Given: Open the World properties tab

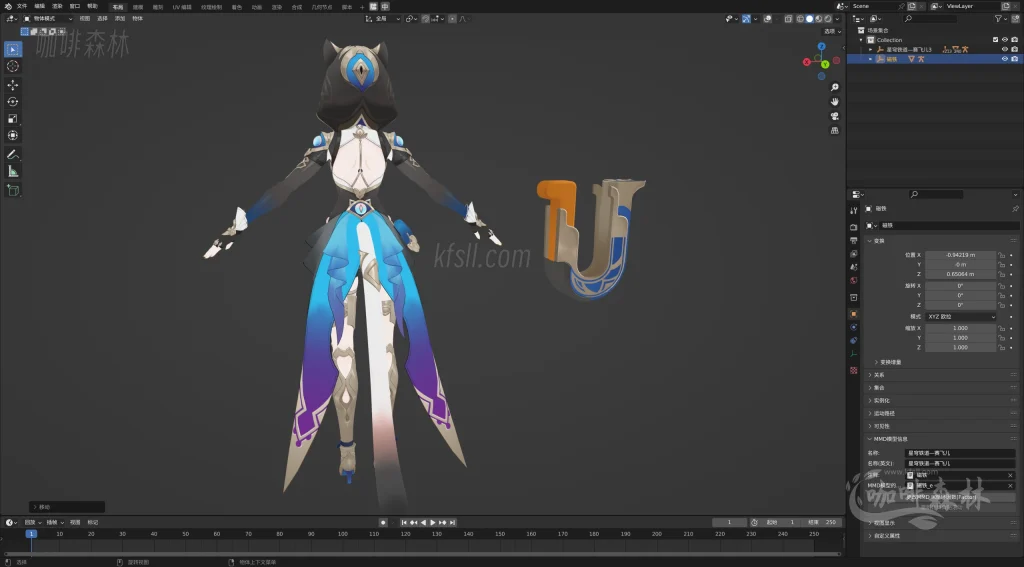Looking at the screenshot, I should [x=854, y=280].
